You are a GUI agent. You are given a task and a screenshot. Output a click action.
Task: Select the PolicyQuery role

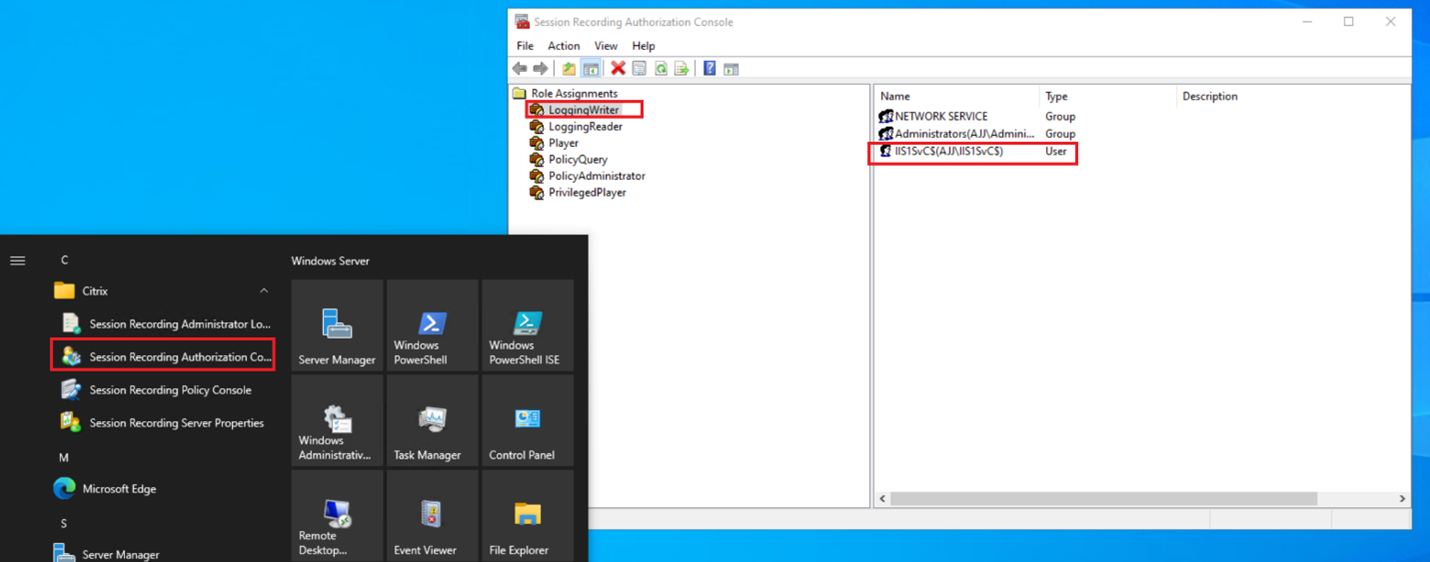tap(568, 159)
